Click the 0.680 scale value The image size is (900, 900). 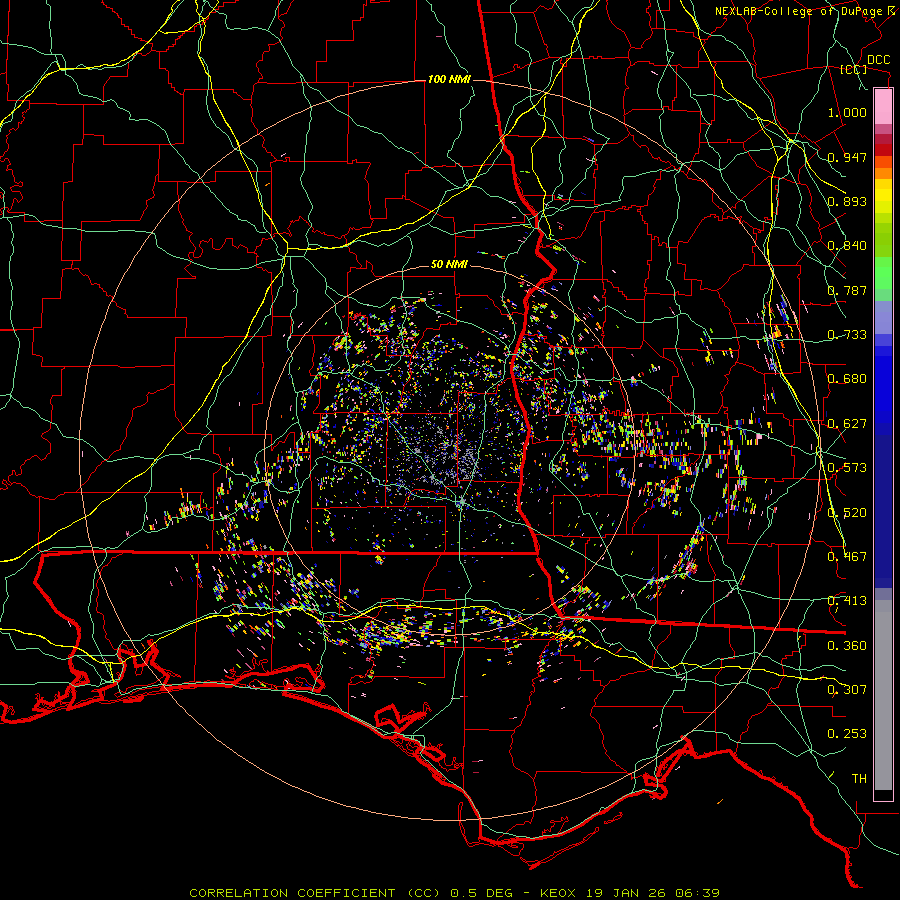click(x=847, y=379)
